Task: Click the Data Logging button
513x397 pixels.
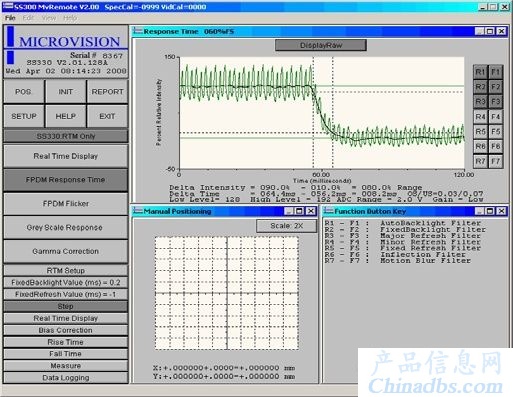Action: tap(66, 378)
